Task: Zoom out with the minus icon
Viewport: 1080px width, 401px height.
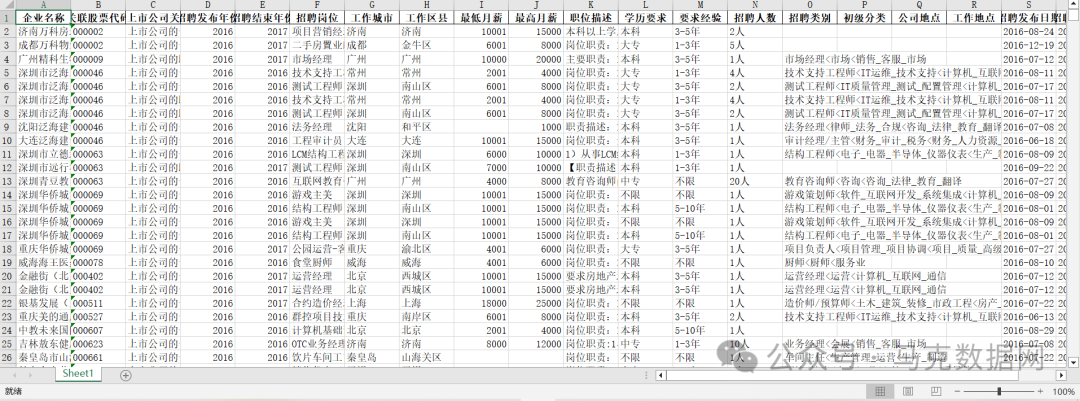Action: point(957,391)
